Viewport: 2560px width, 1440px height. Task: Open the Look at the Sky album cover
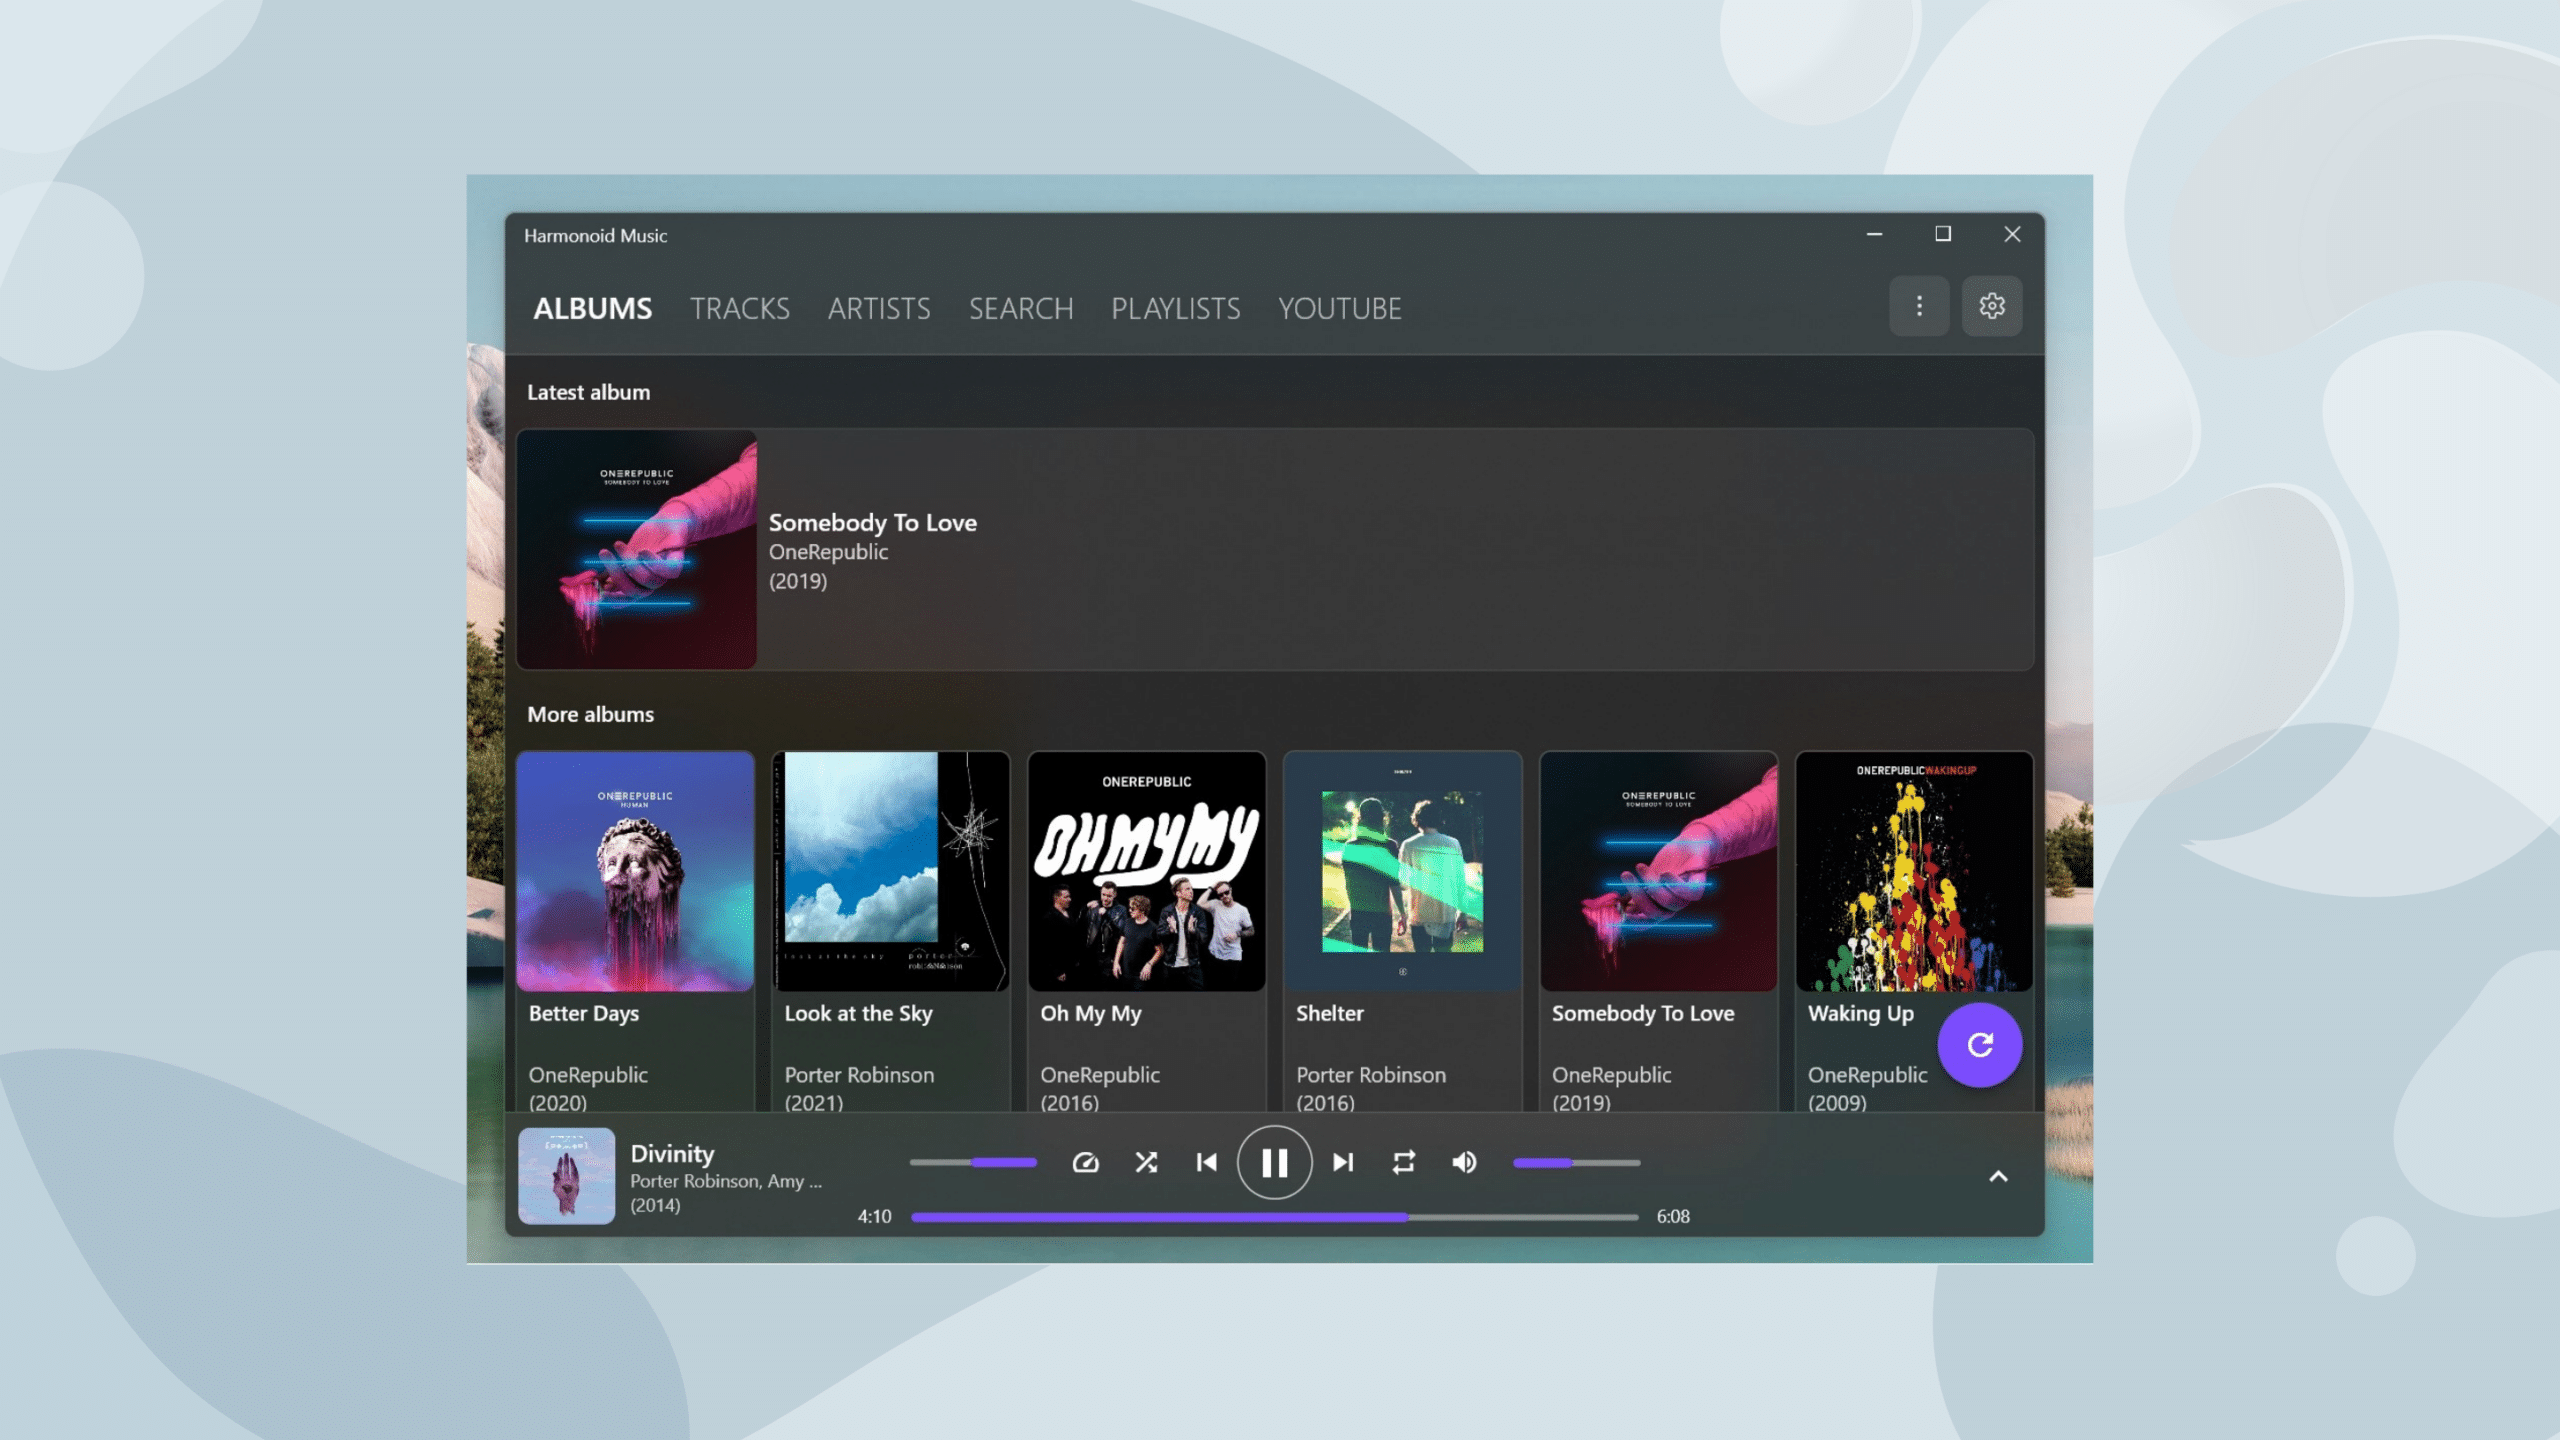[891, 871]
